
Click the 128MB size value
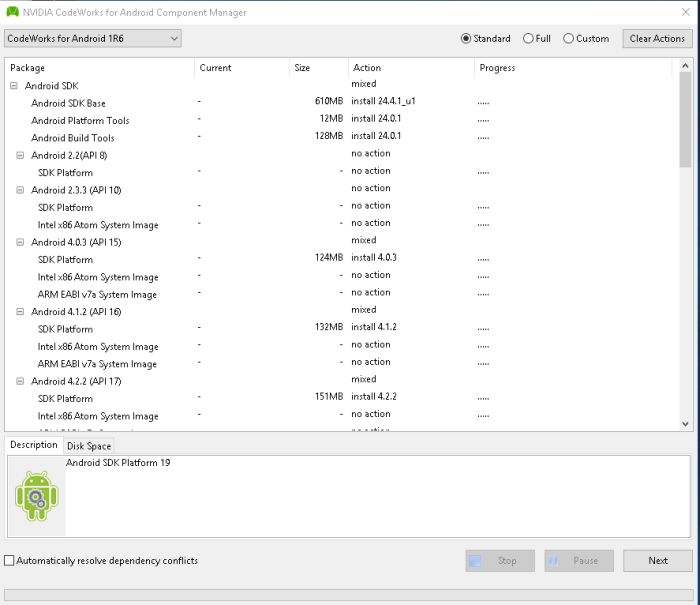pos(329,136)
